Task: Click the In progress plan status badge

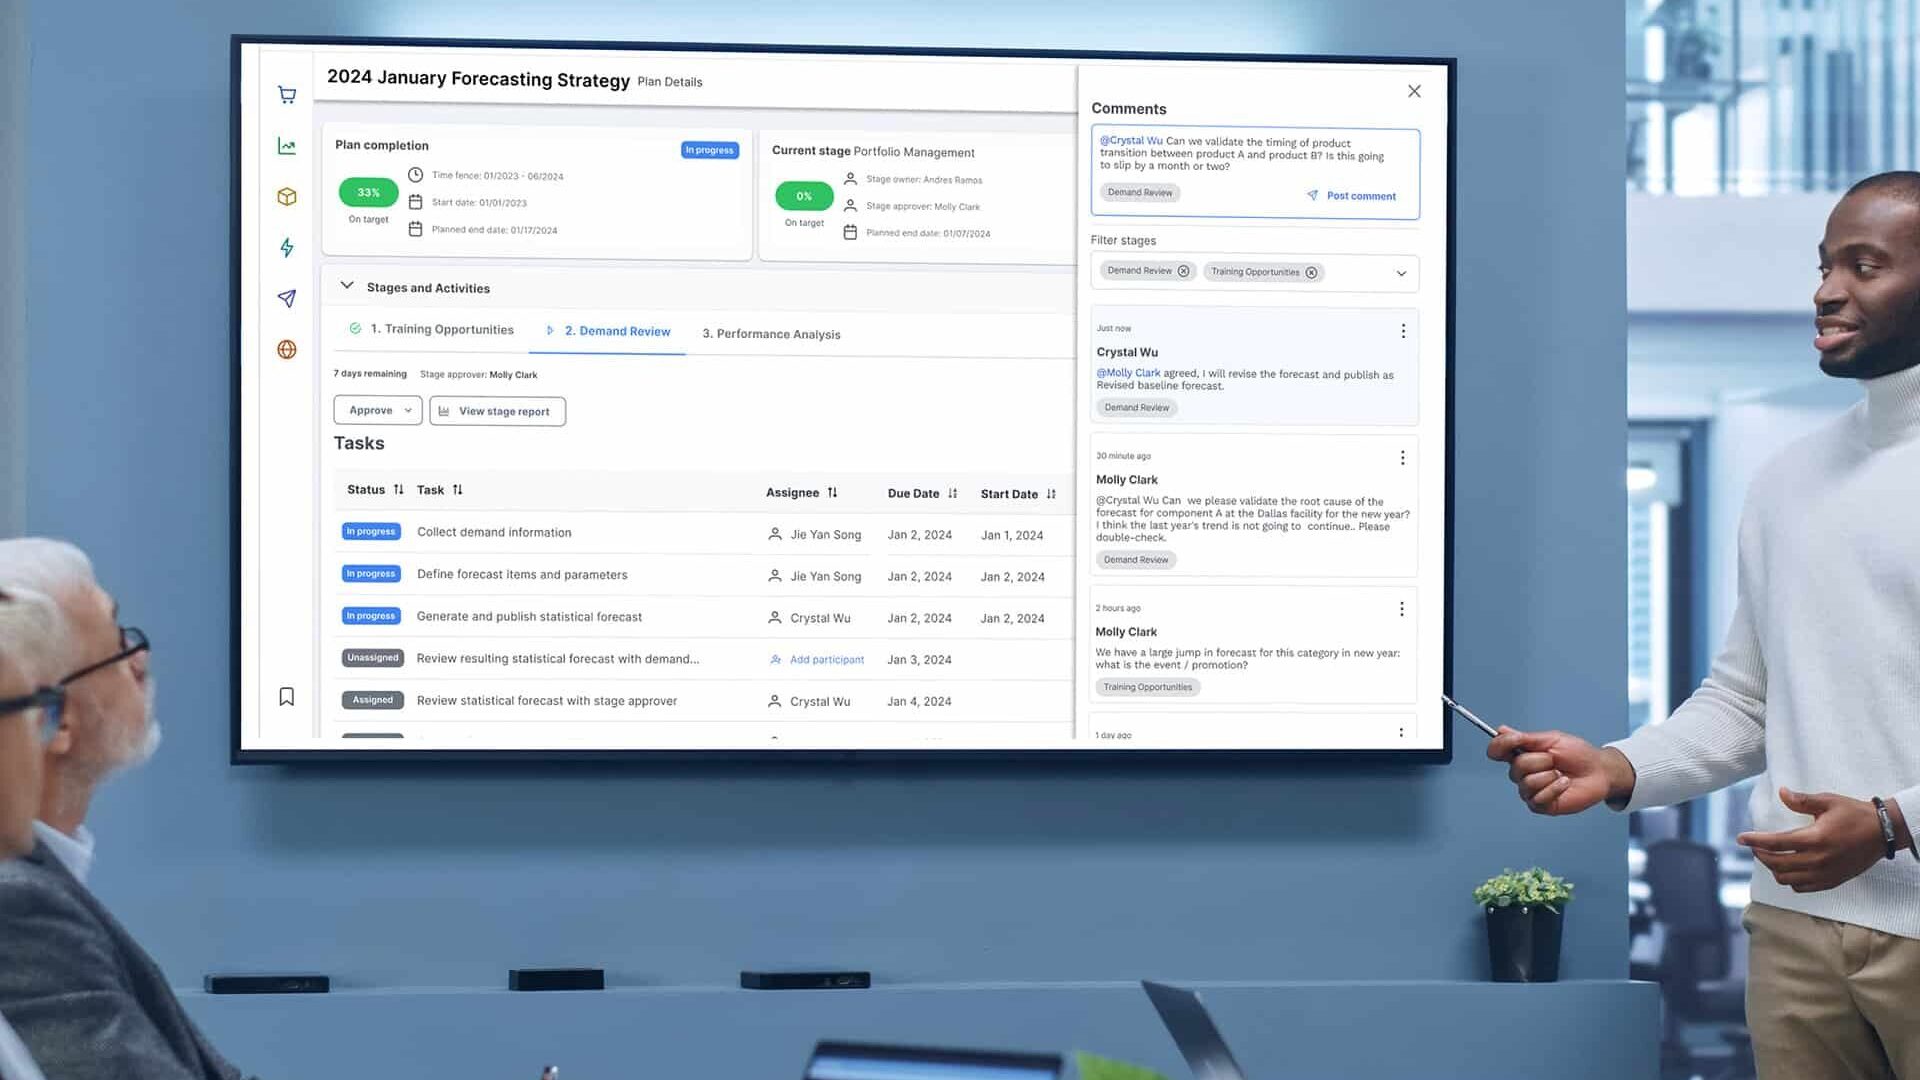Action: pos(710,150)
